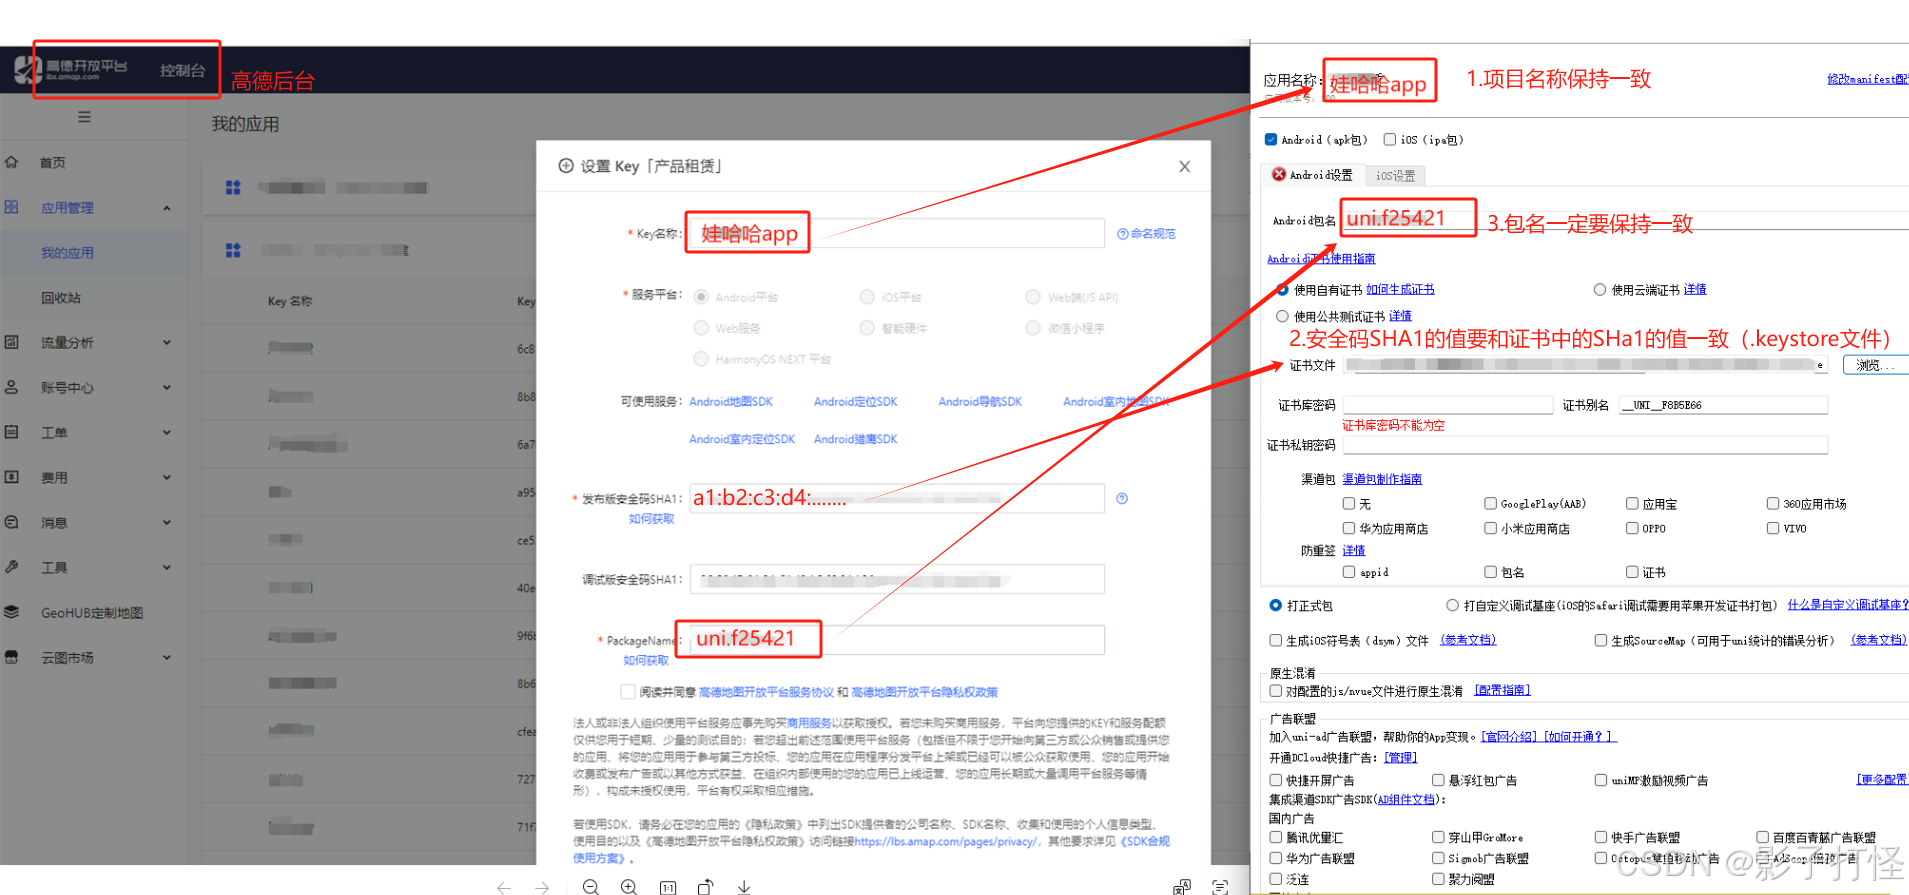1909x895 pixels.
Task: Expand the 工单 sidebar section
Action: coord(167,432)
